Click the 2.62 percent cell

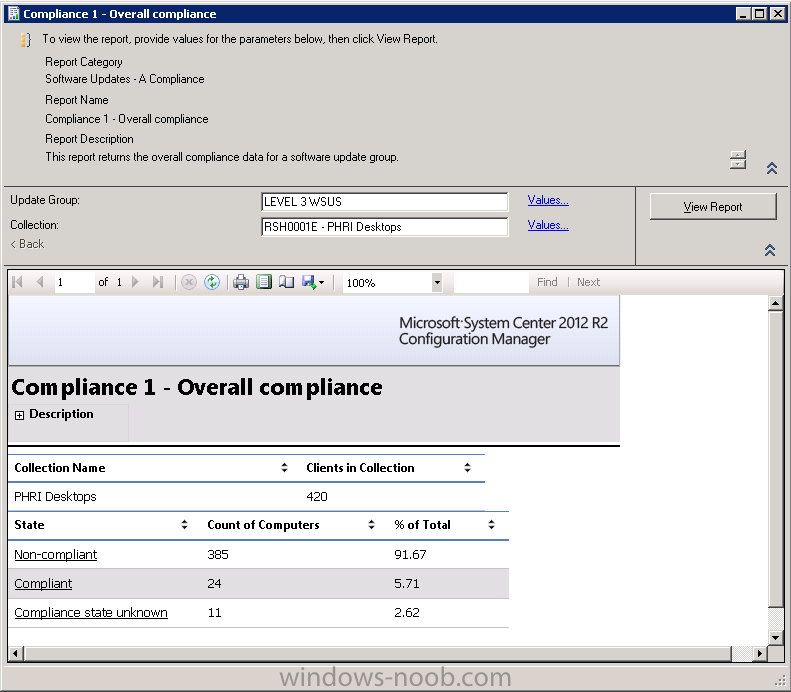pyautogui.click(x=407, y=613)
